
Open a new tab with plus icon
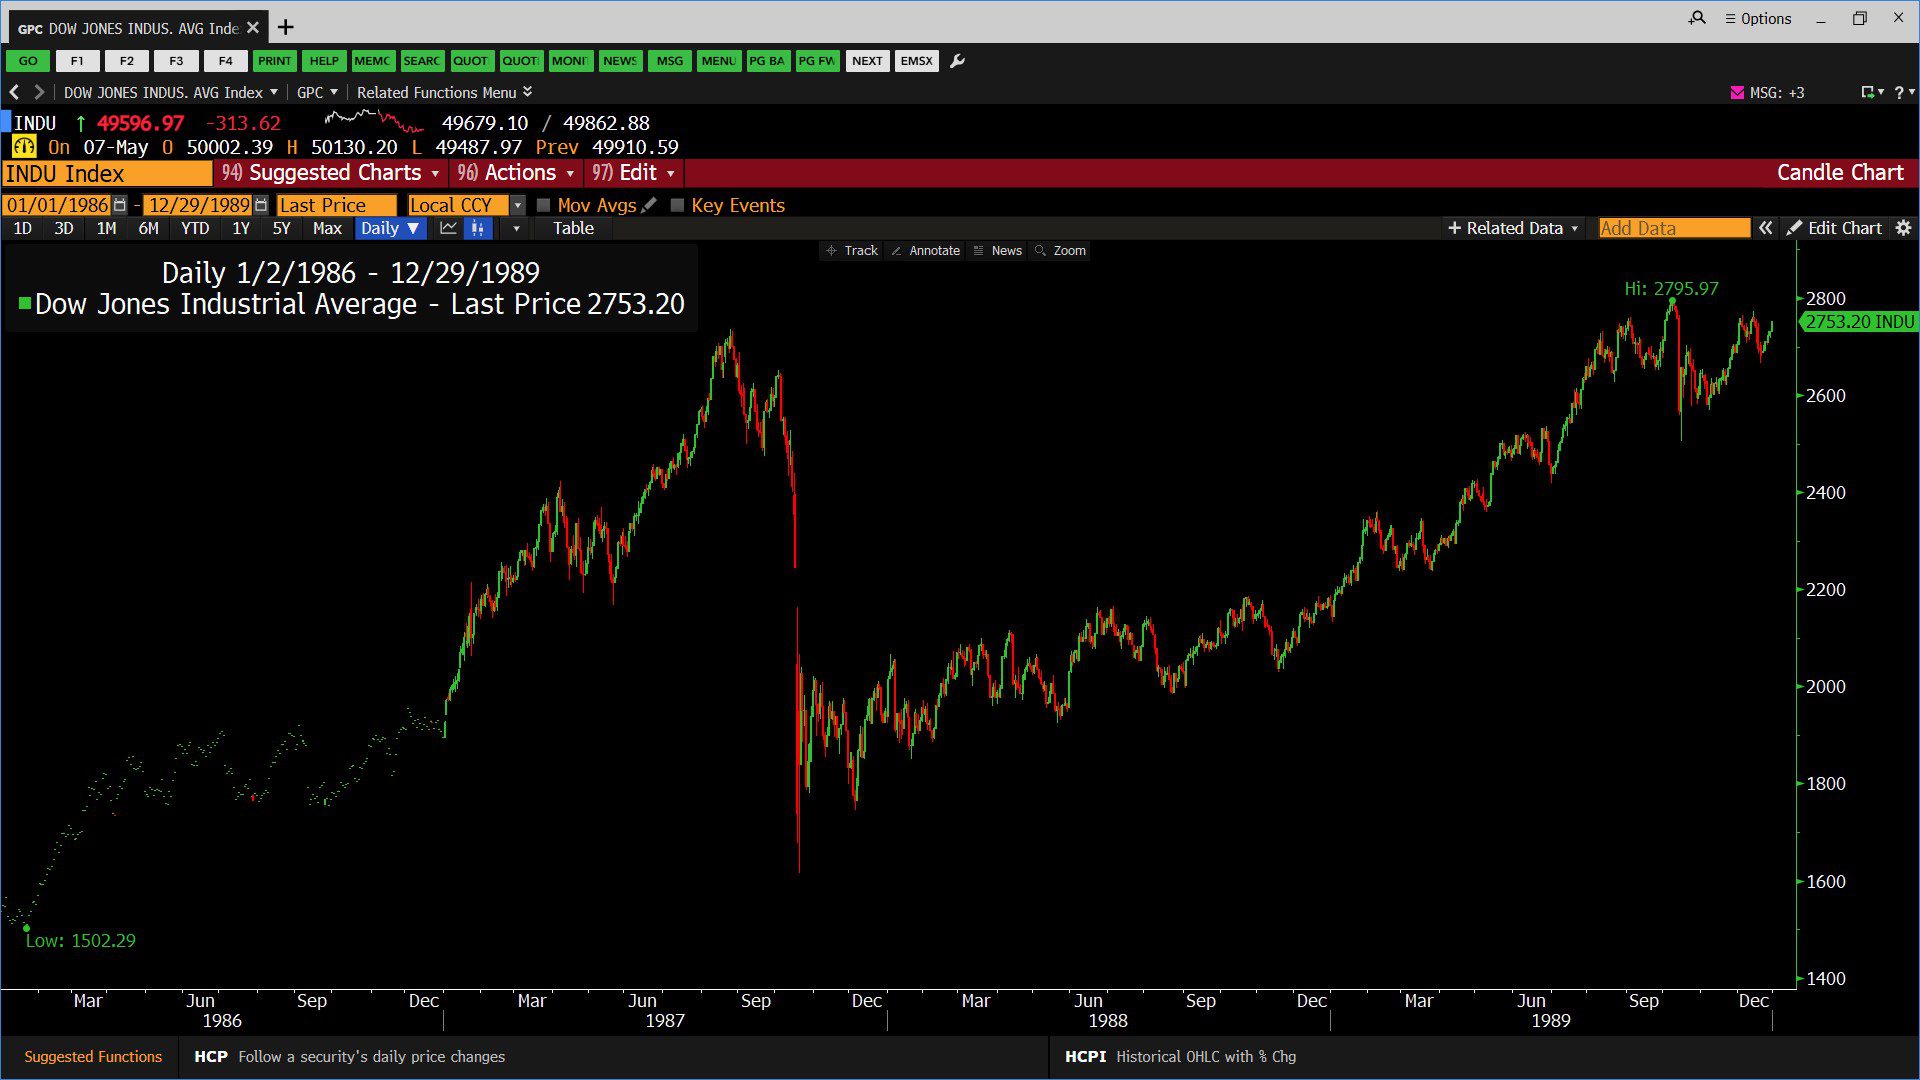pos(286,27)
